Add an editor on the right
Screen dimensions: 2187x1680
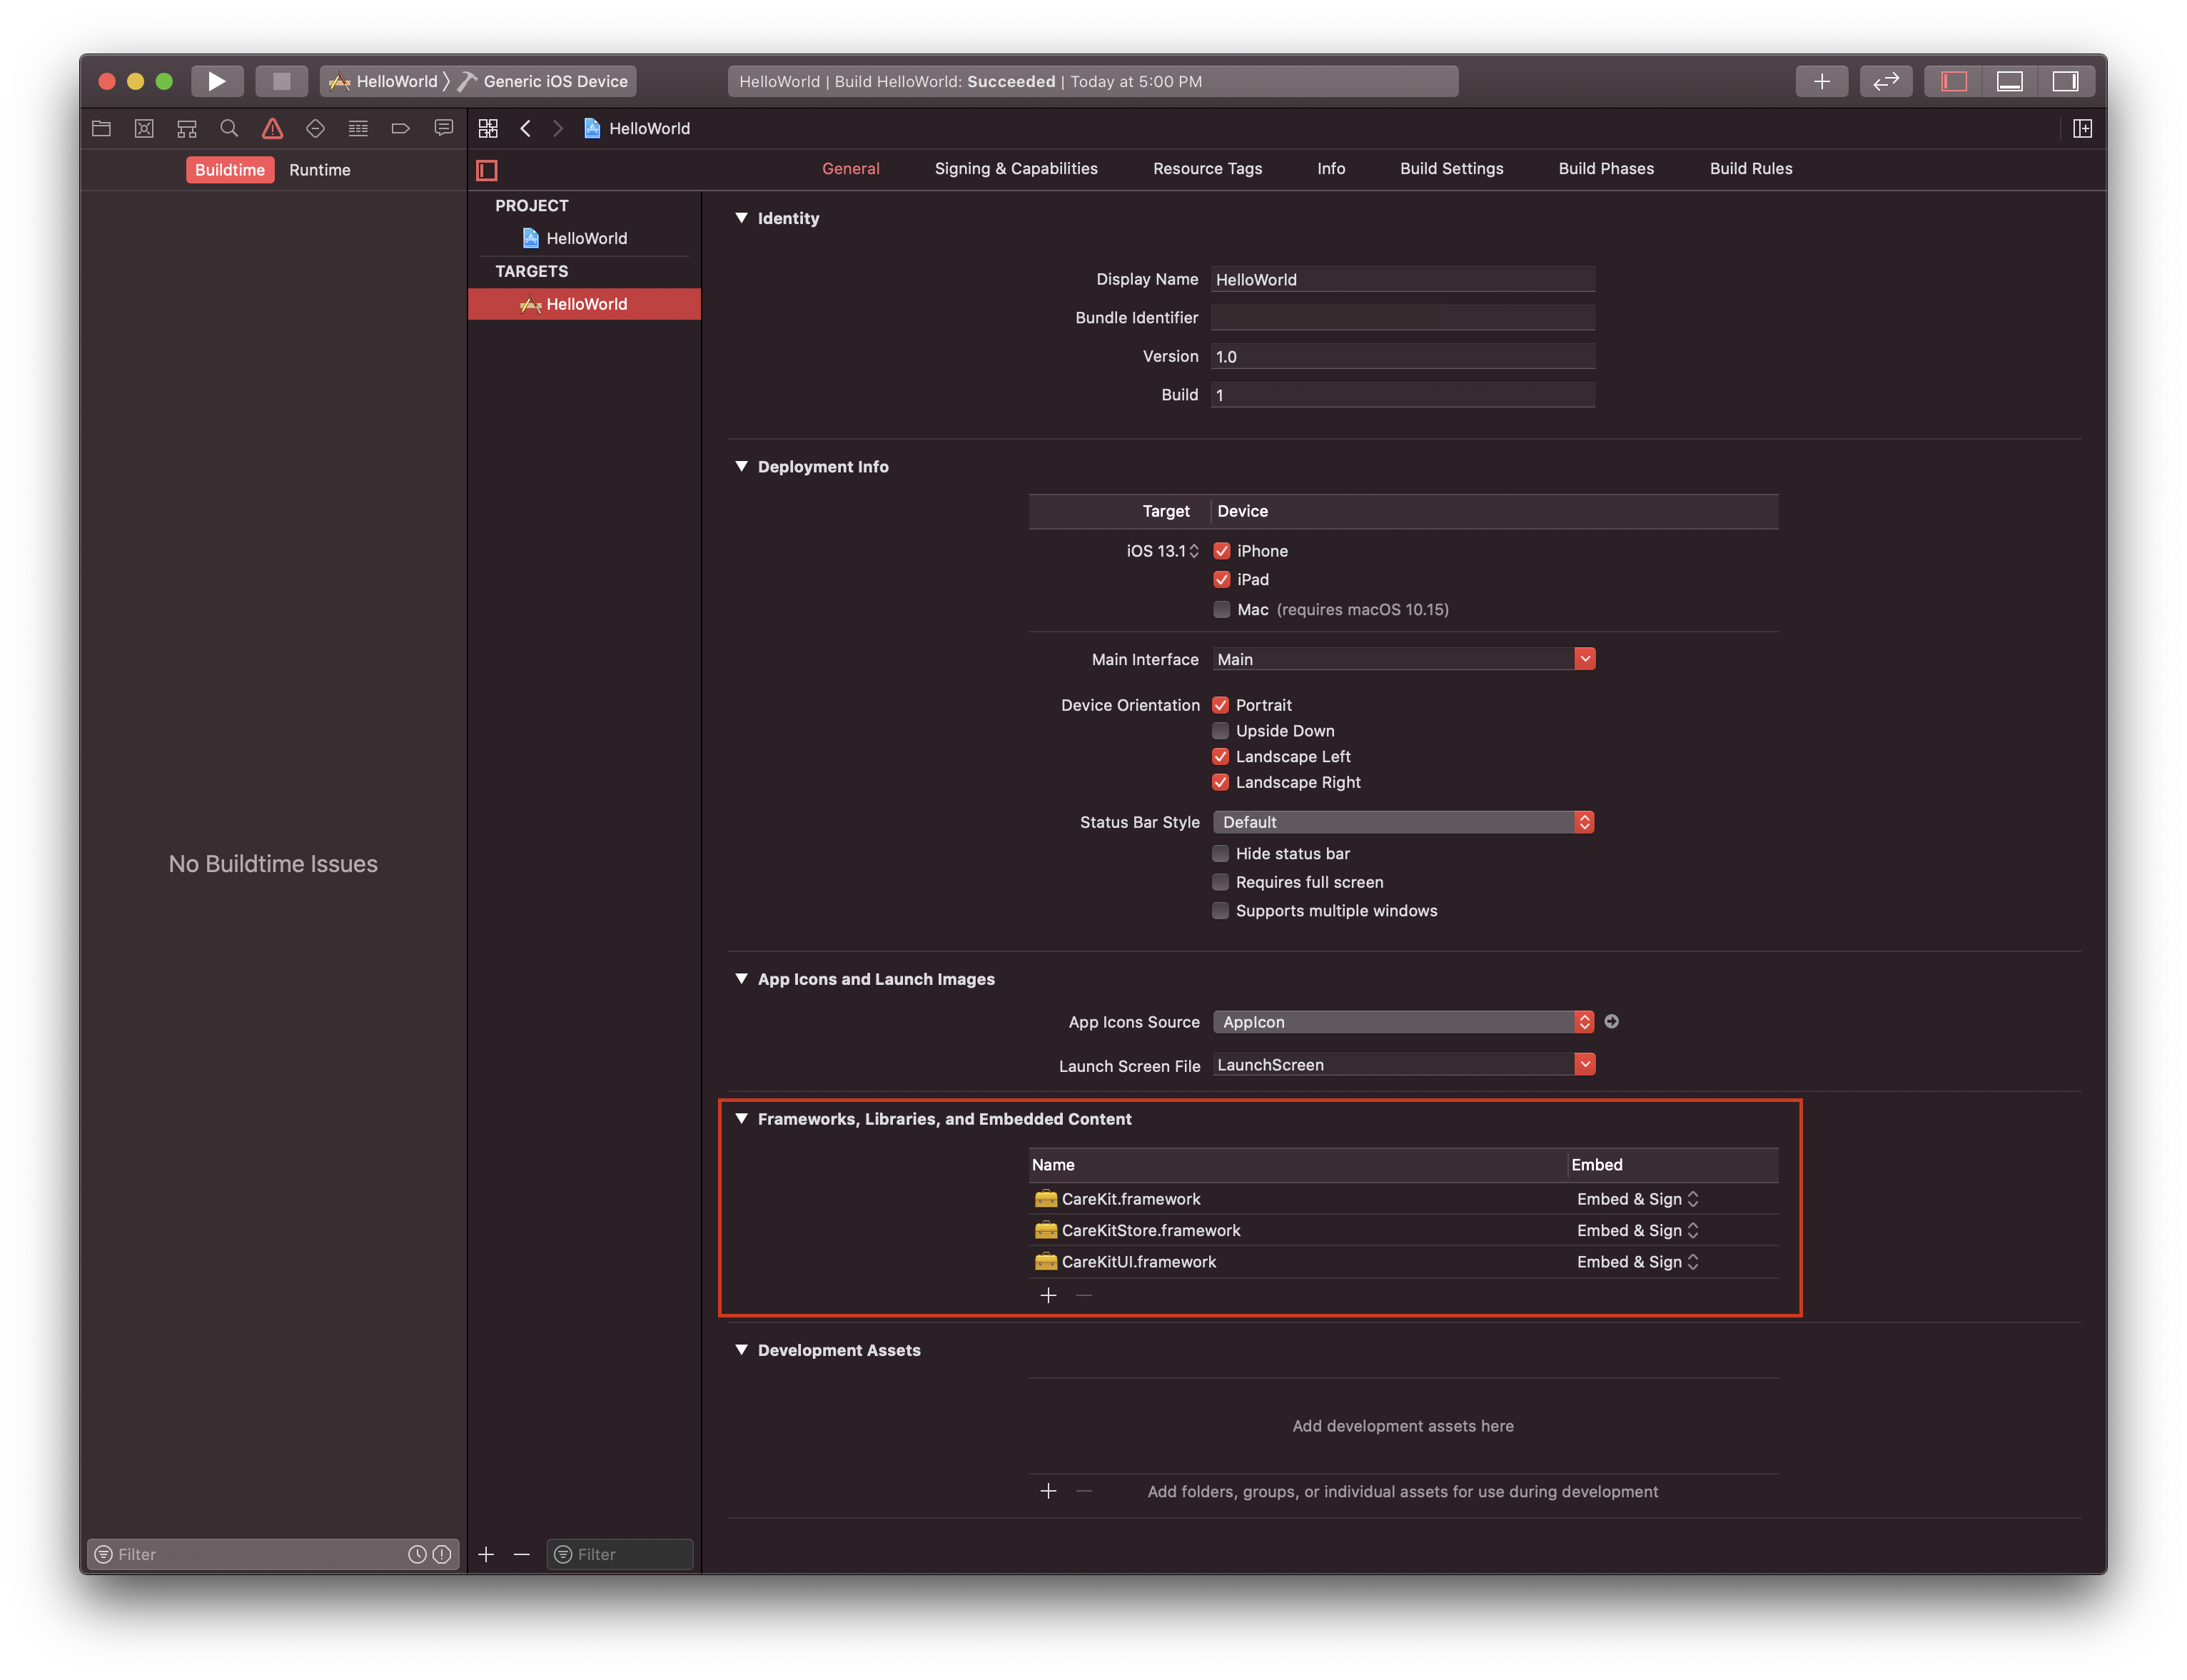[2082, 128]
